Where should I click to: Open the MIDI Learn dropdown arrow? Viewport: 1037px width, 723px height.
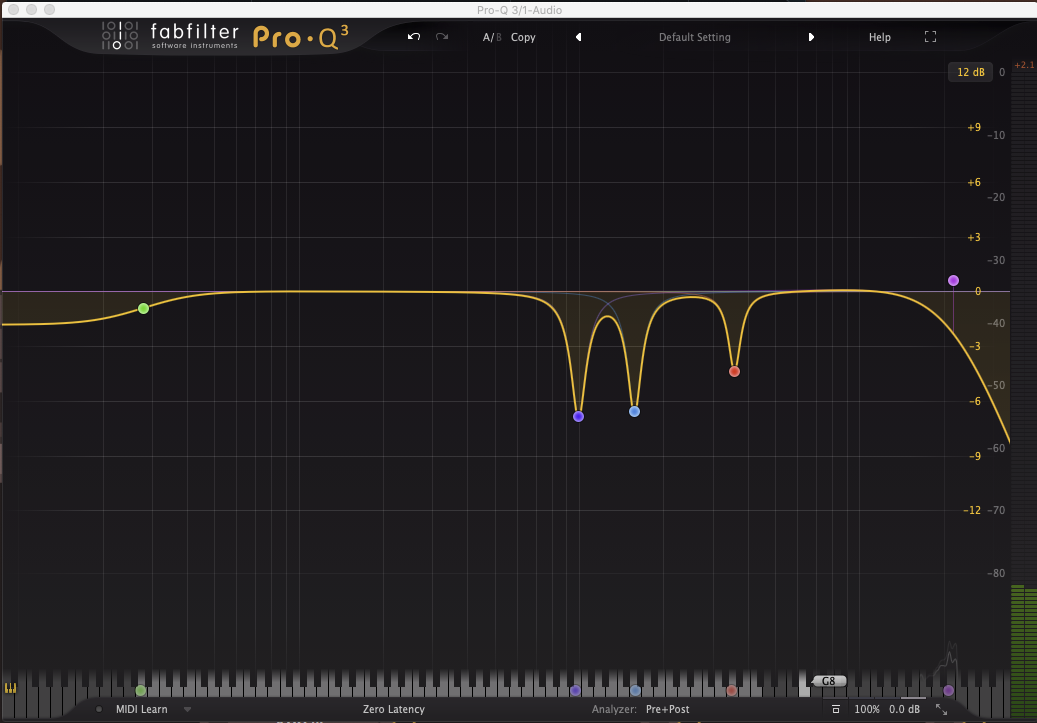[x=187, y=709]
